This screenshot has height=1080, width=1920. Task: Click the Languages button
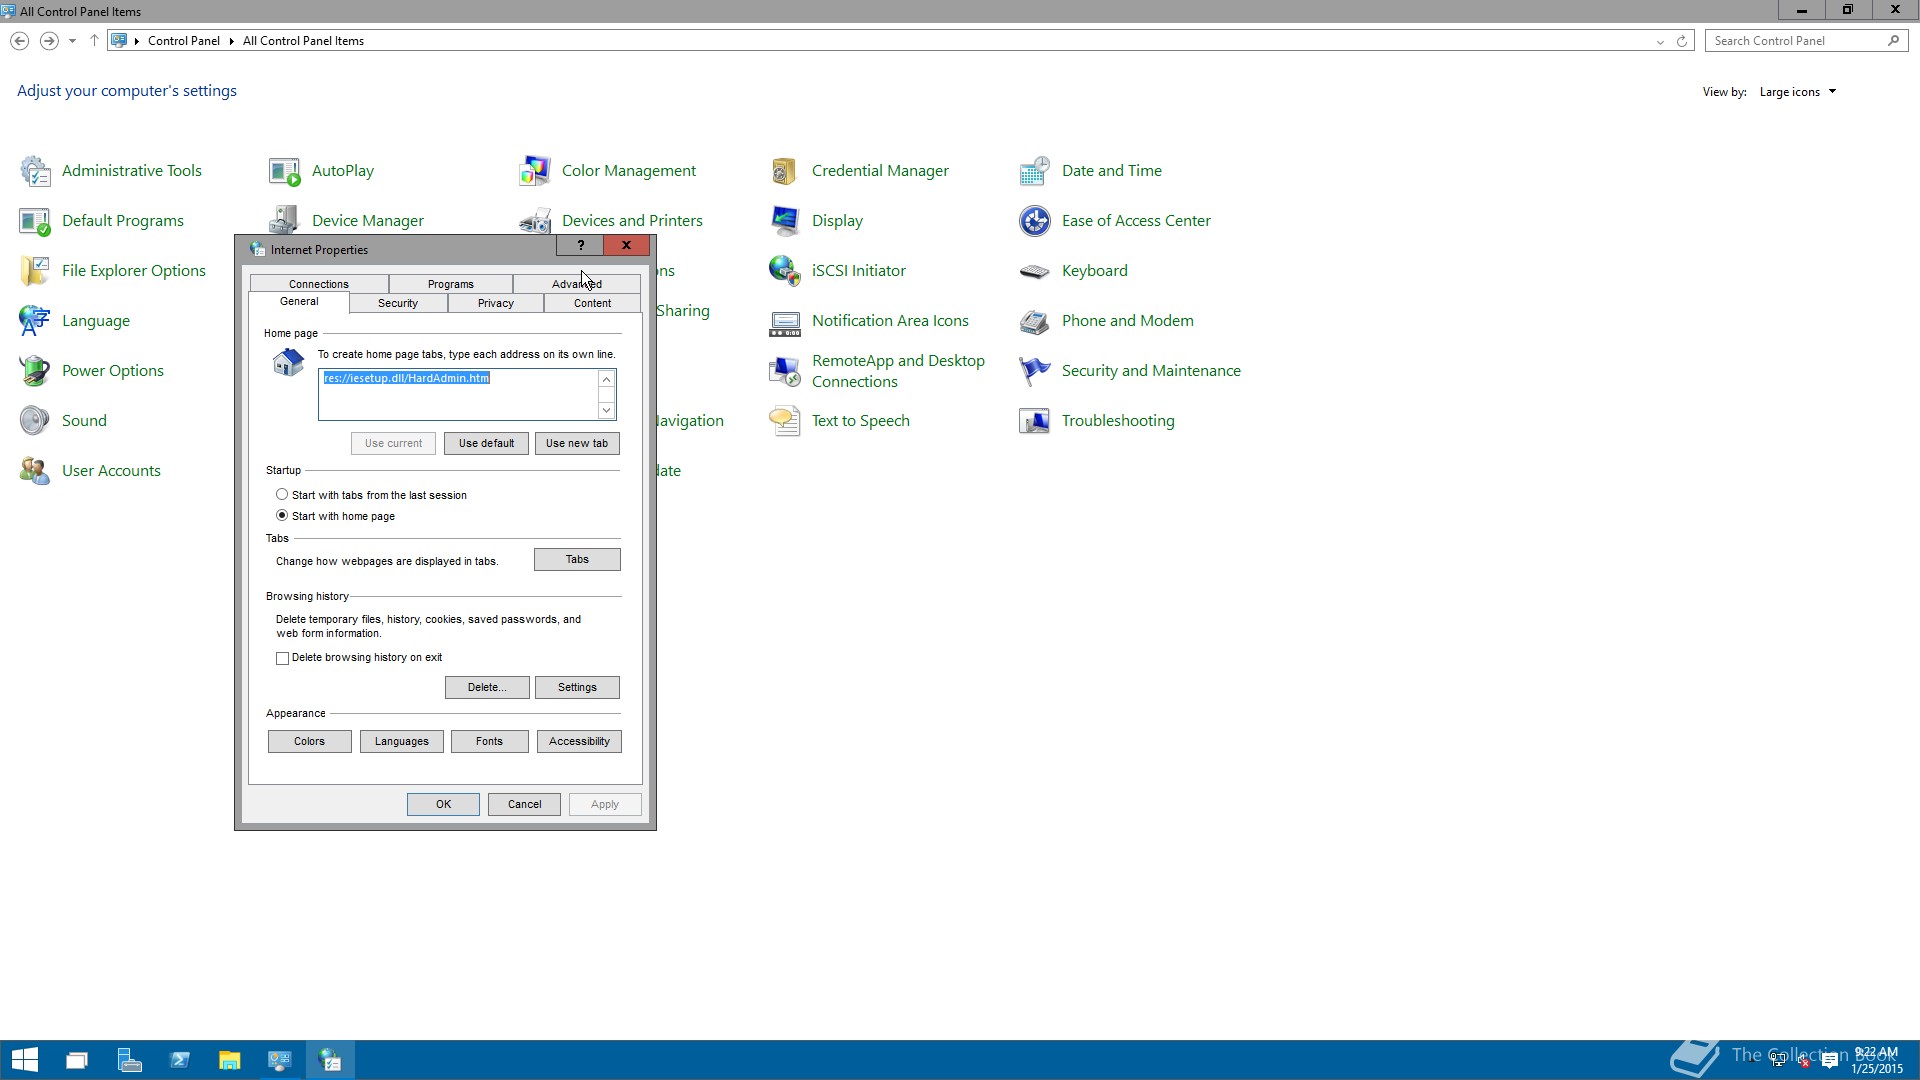click(402, 741)
